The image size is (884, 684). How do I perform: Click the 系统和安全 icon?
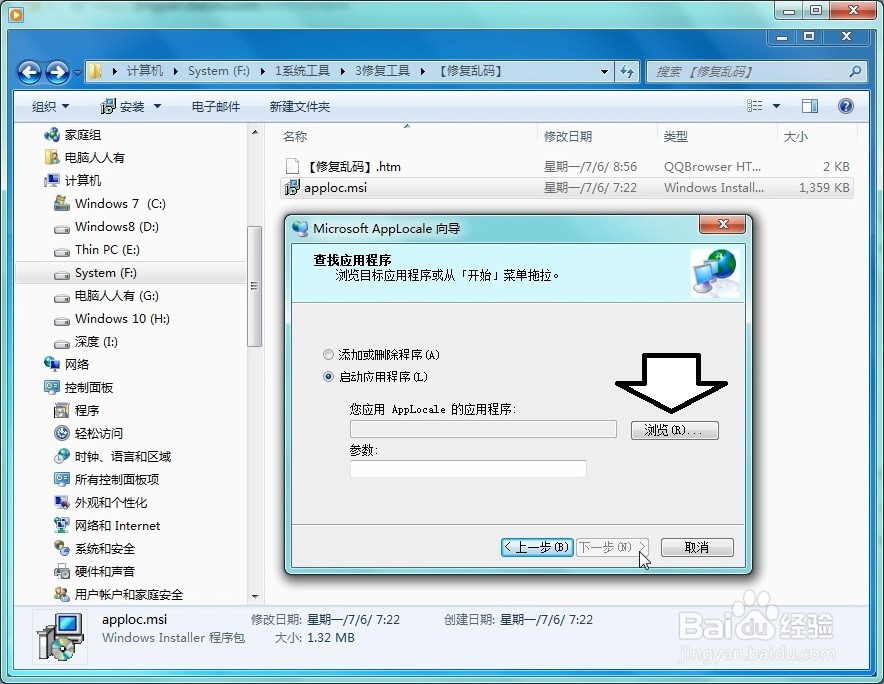pyautogui.click(x=61, y=548)
